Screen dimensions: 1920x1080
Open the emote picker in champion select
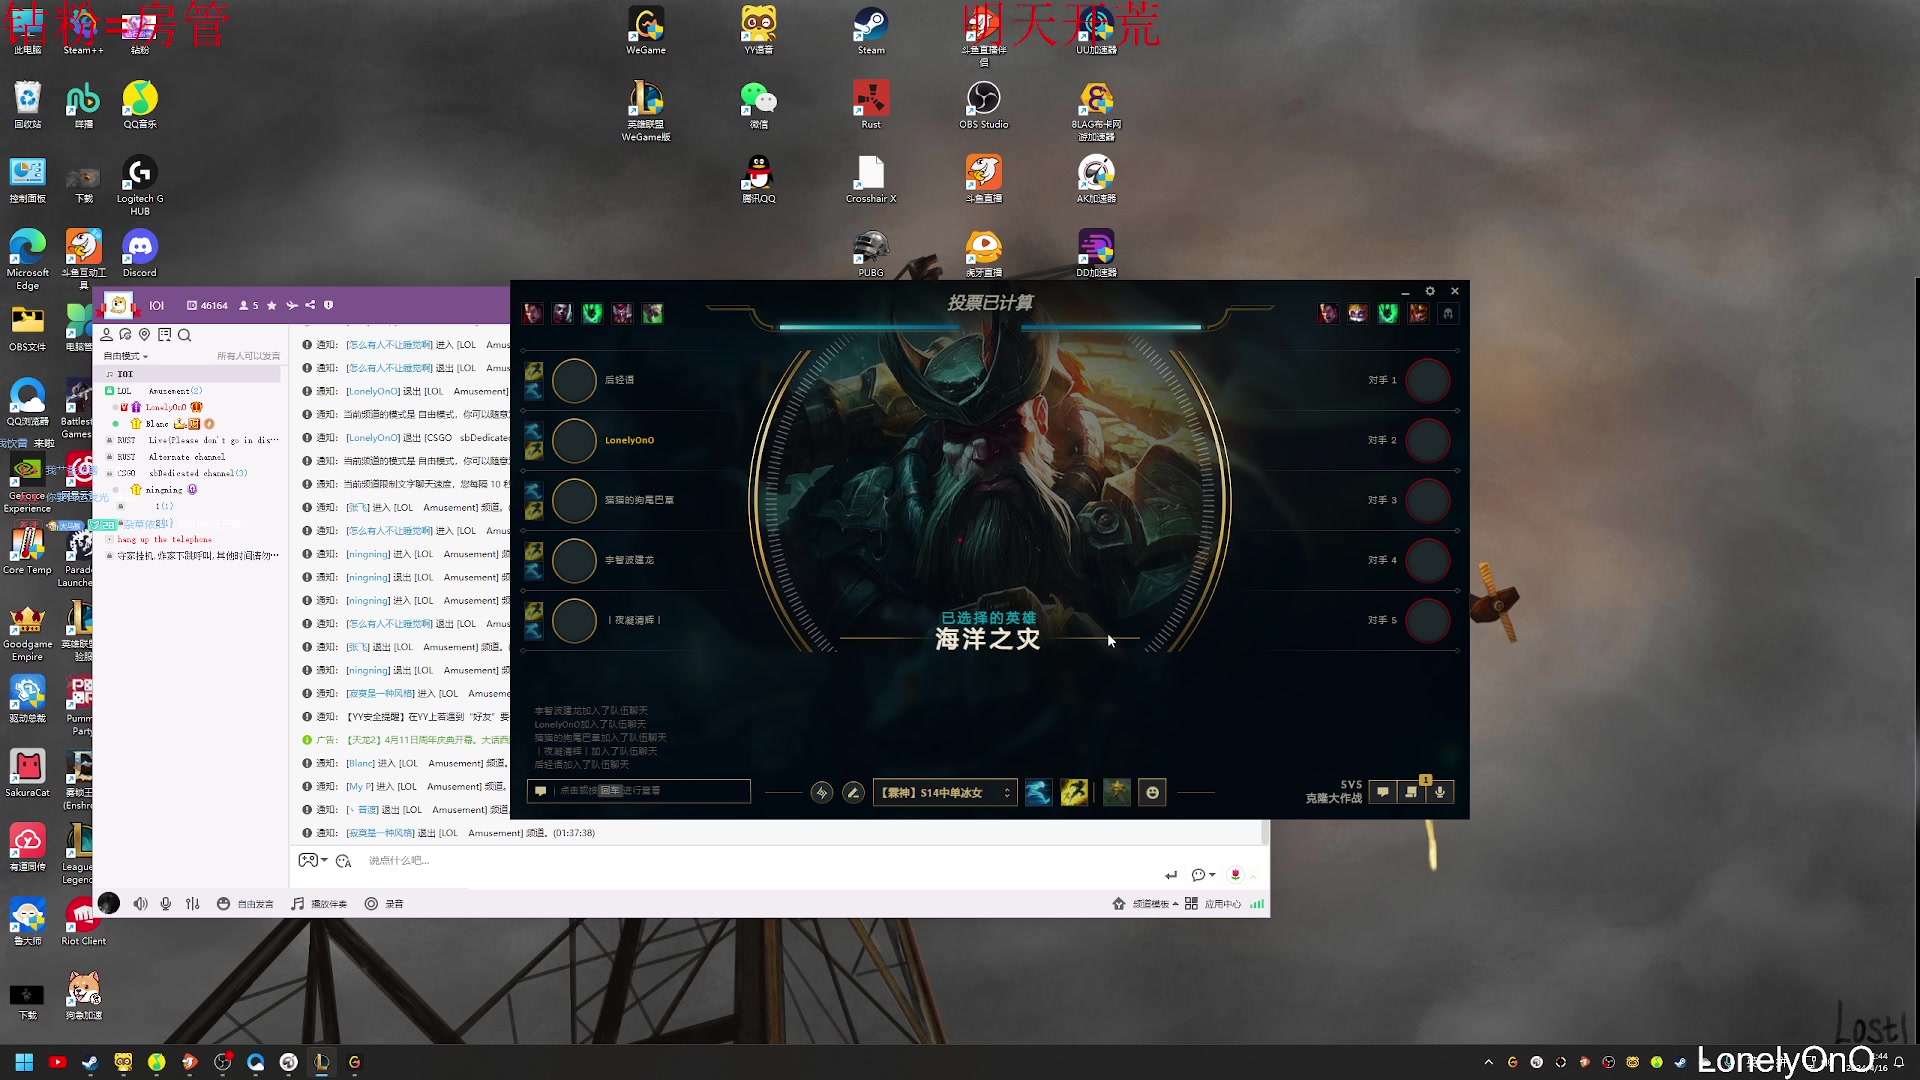pos(1152,792)
